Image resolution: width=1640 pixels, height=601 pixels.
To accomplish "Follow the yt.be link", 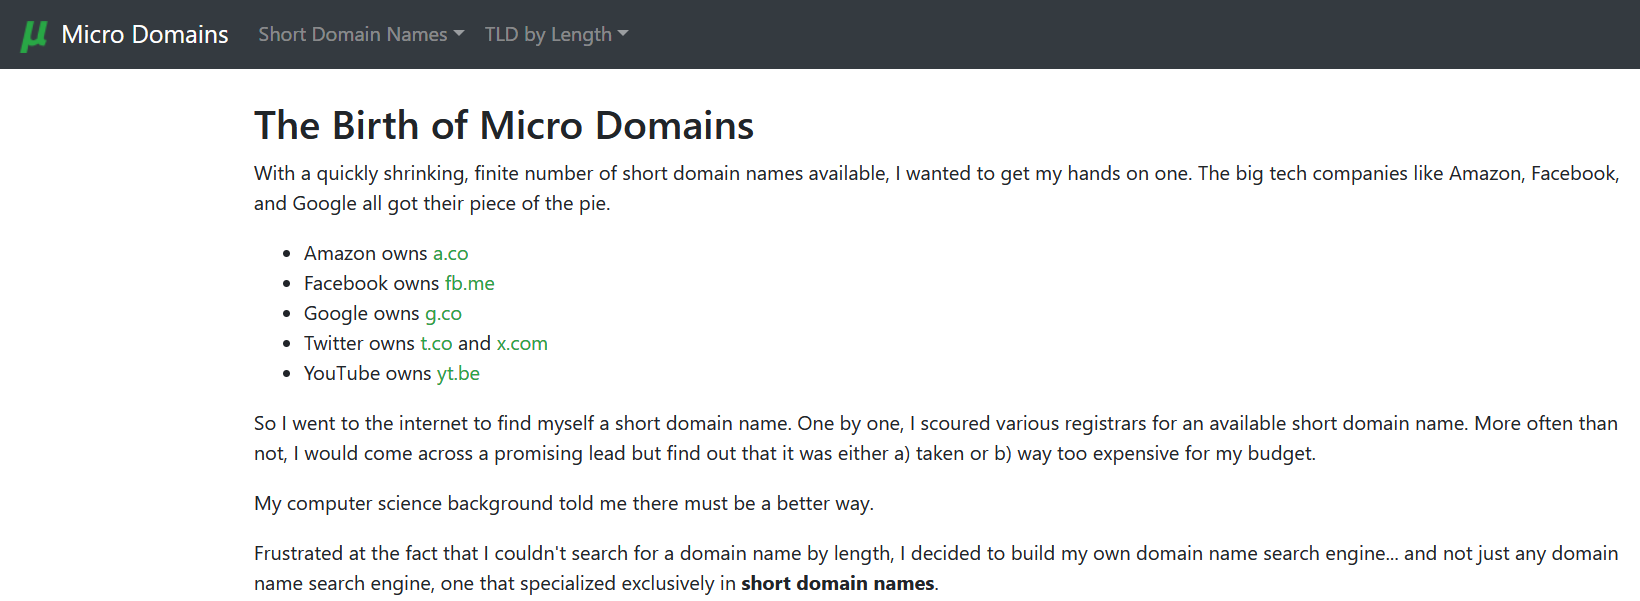I will coord(458,374).
